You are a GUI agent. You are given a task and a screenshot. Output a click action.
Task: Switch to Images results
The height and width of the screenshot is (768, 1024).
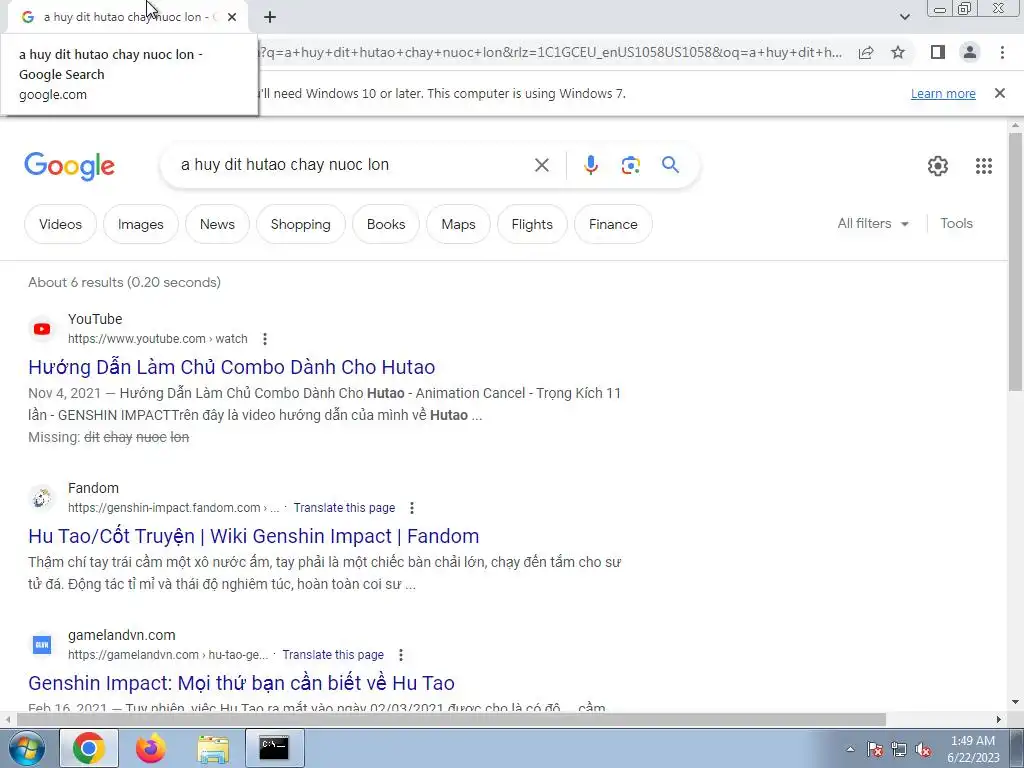[140, 224]
